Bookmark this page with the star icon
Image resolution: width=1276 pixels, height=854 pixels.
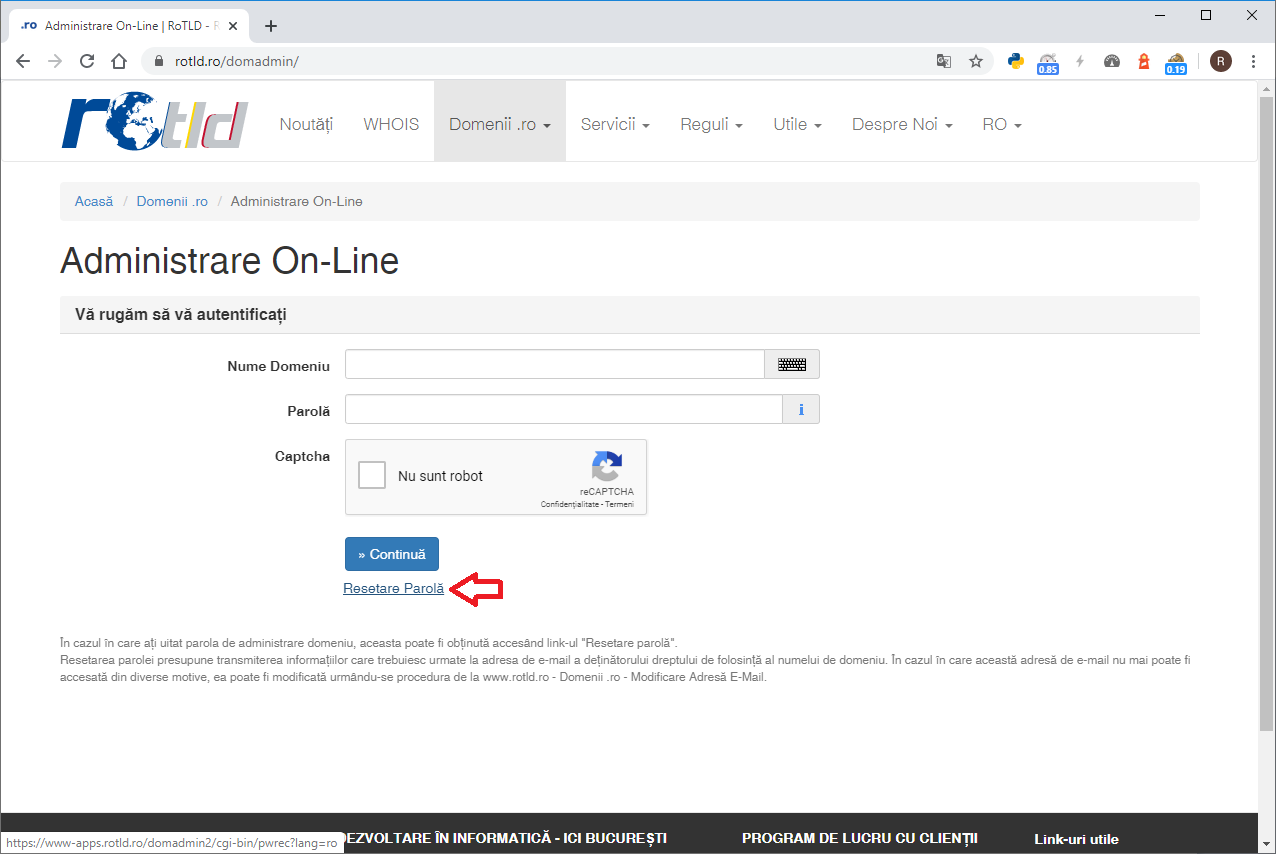(976, 61)
